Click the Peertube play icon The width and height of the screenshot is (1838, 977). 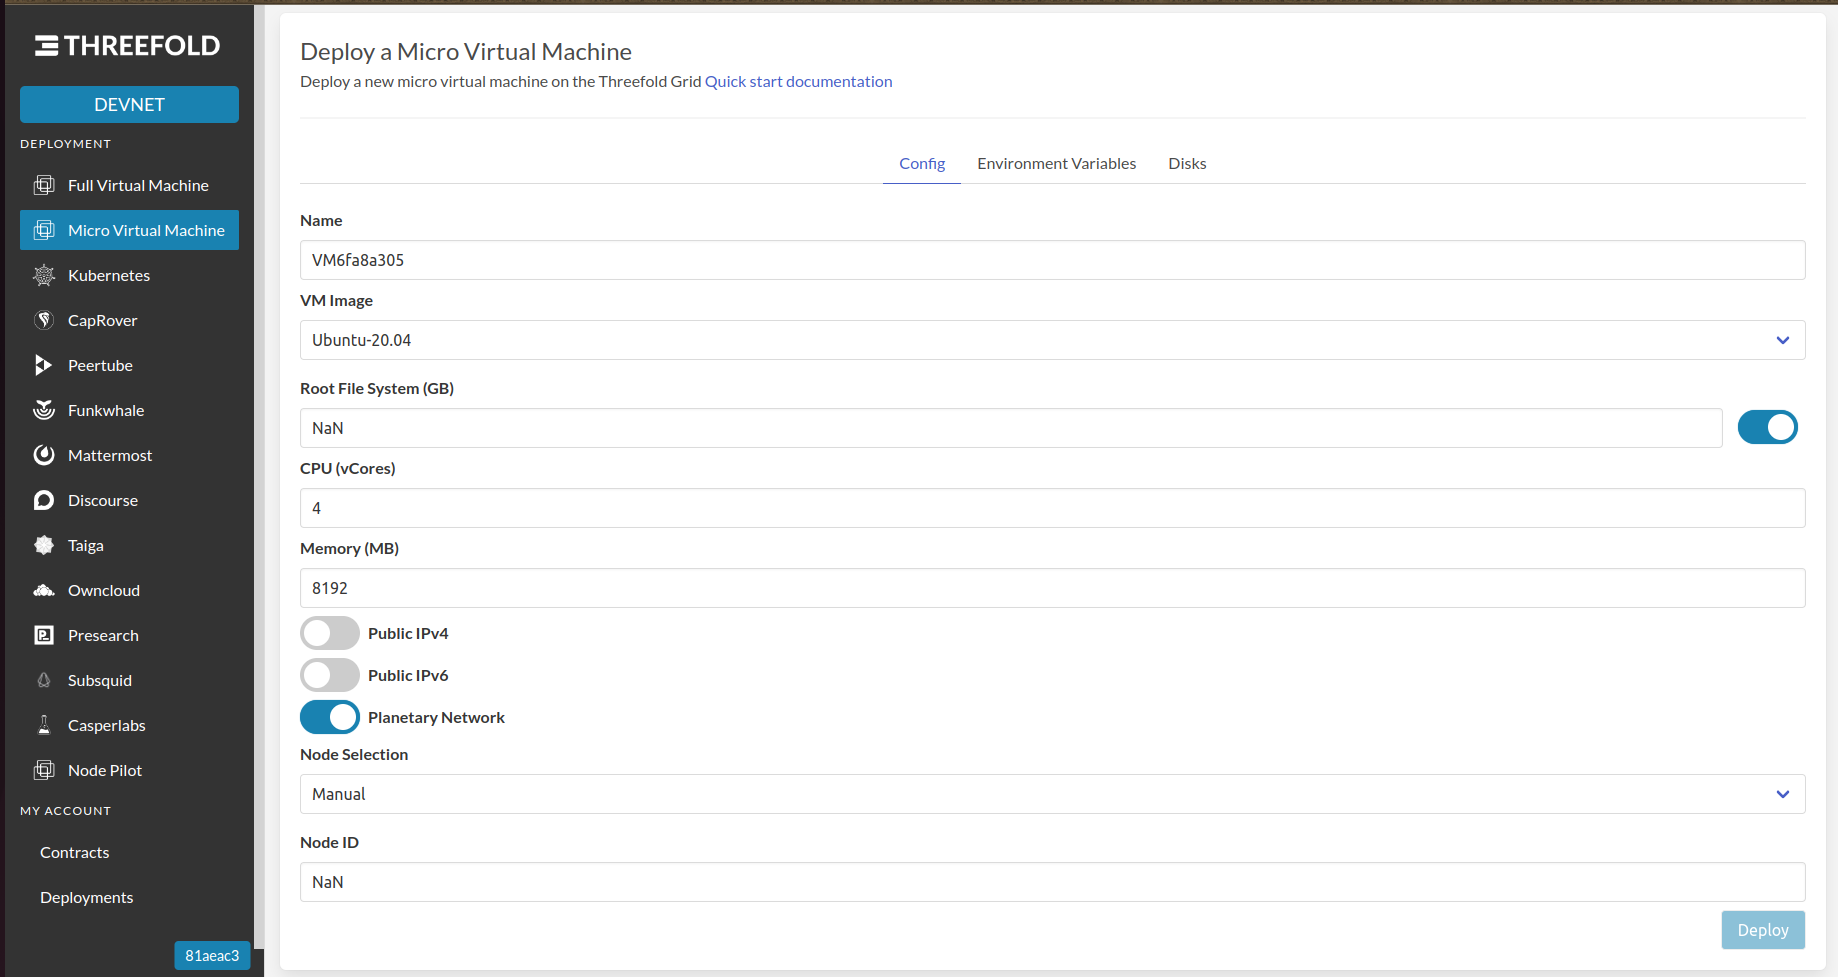pos(44,365)
